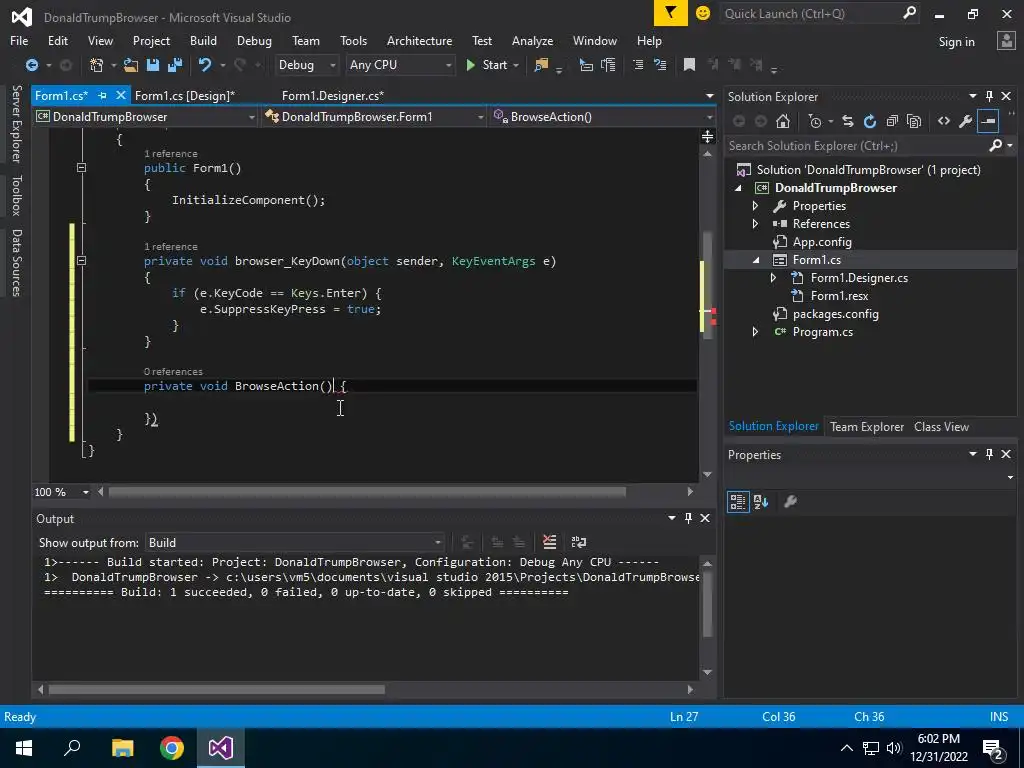Click the Collapse All icon in Solution Explorer
Screen dimensions: 1024x768
point(892,121)
